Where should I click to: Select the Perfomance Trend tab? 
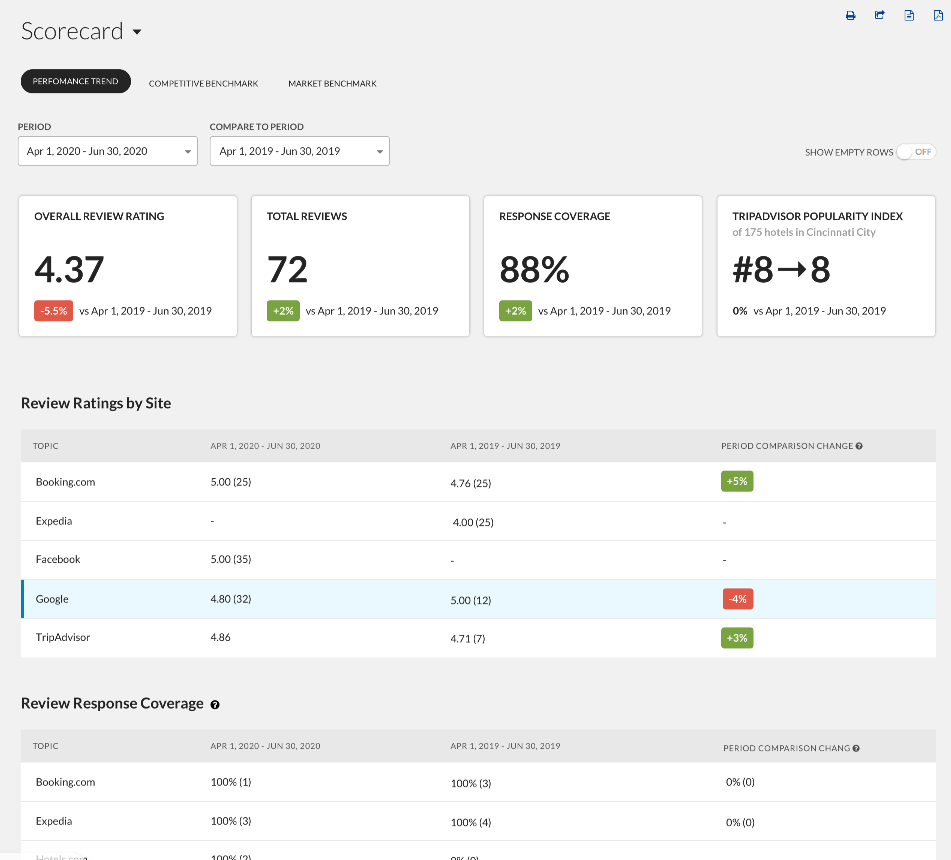point(76,81)
